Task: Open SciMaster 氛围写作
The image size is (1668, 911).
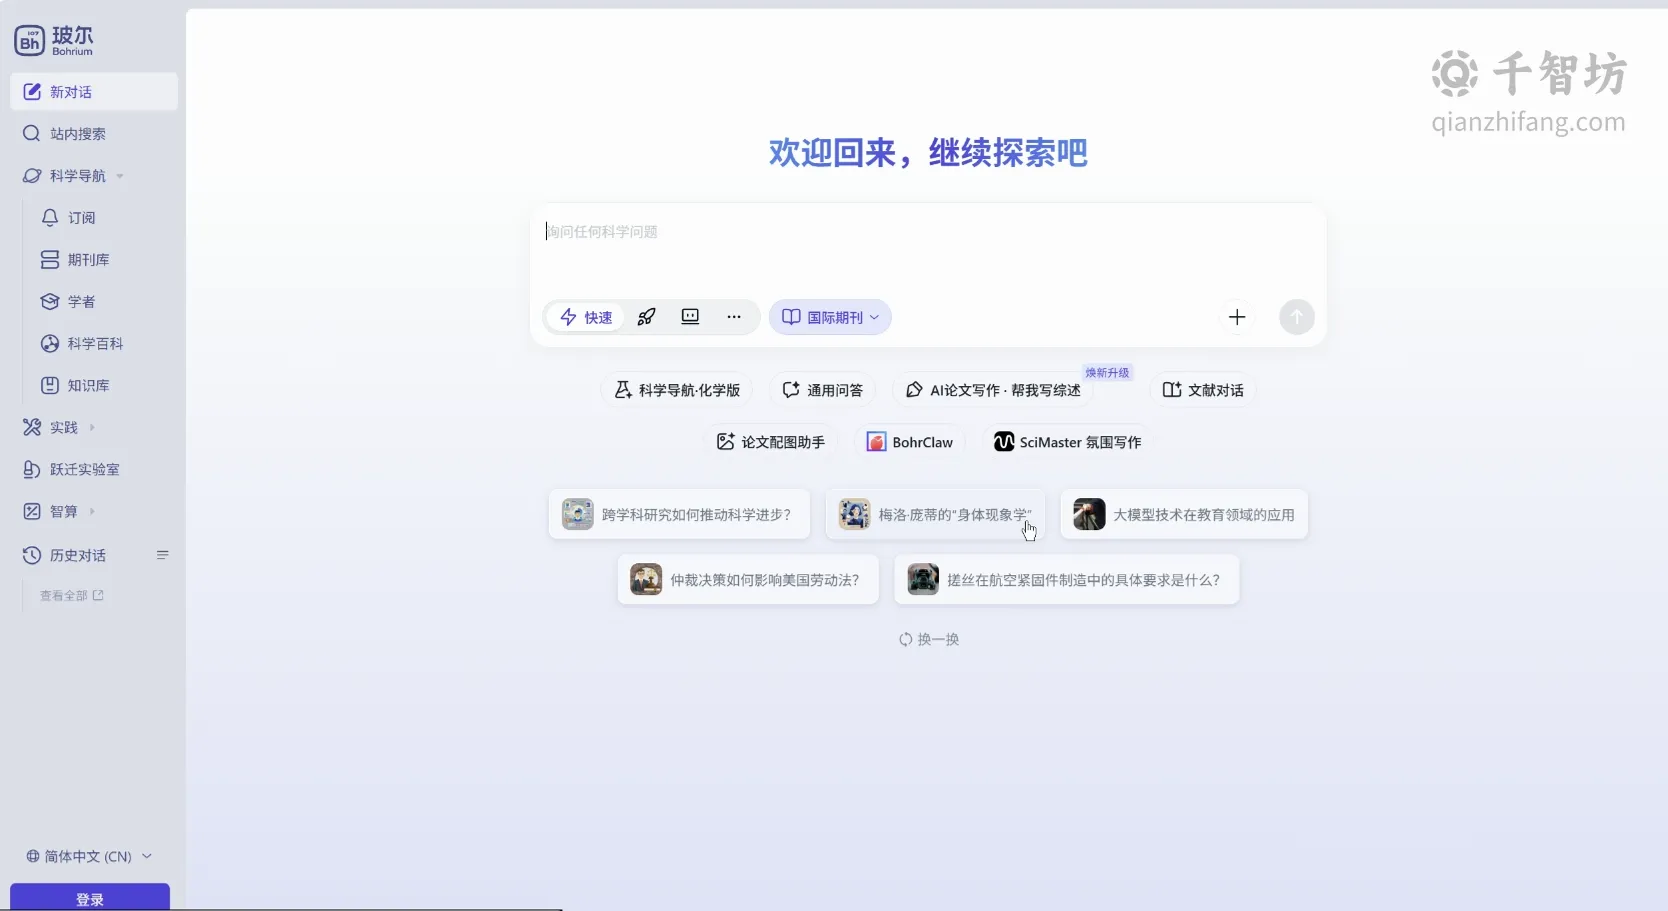Action: pyautogui.click(x=1067, y=442)
